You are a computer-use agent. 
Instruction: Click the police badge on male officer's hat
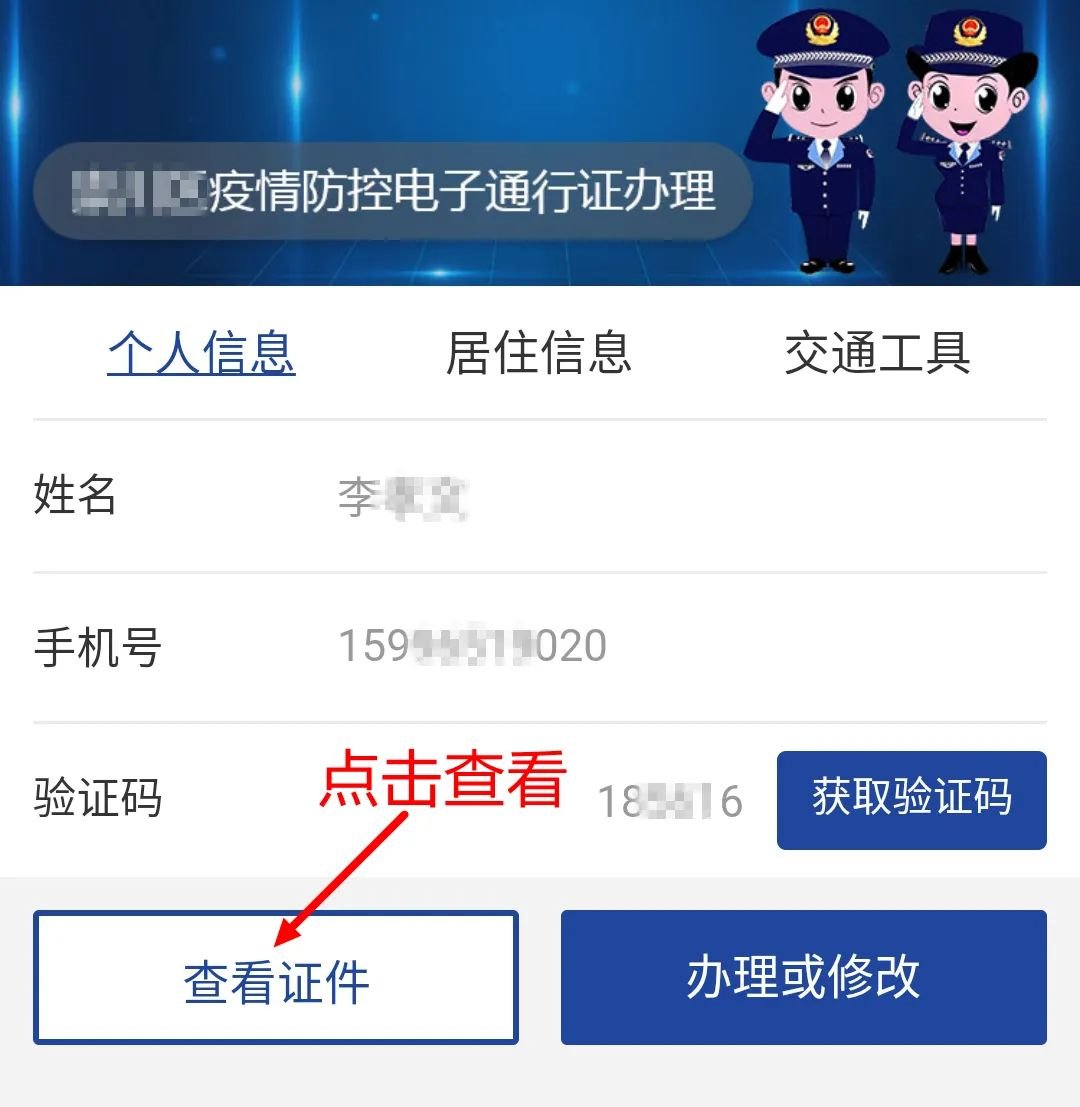pyautogui.click(x=822, y=31)
